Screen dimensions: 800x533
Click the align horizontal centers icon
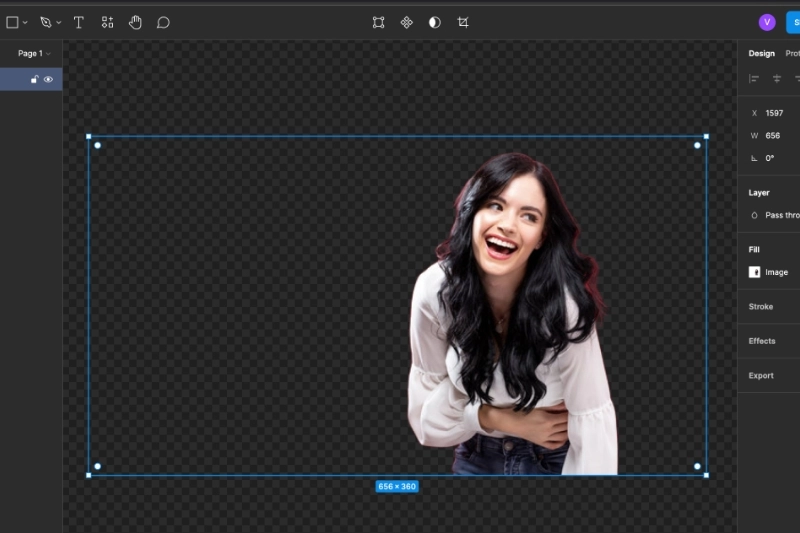[x=777, y=79]
